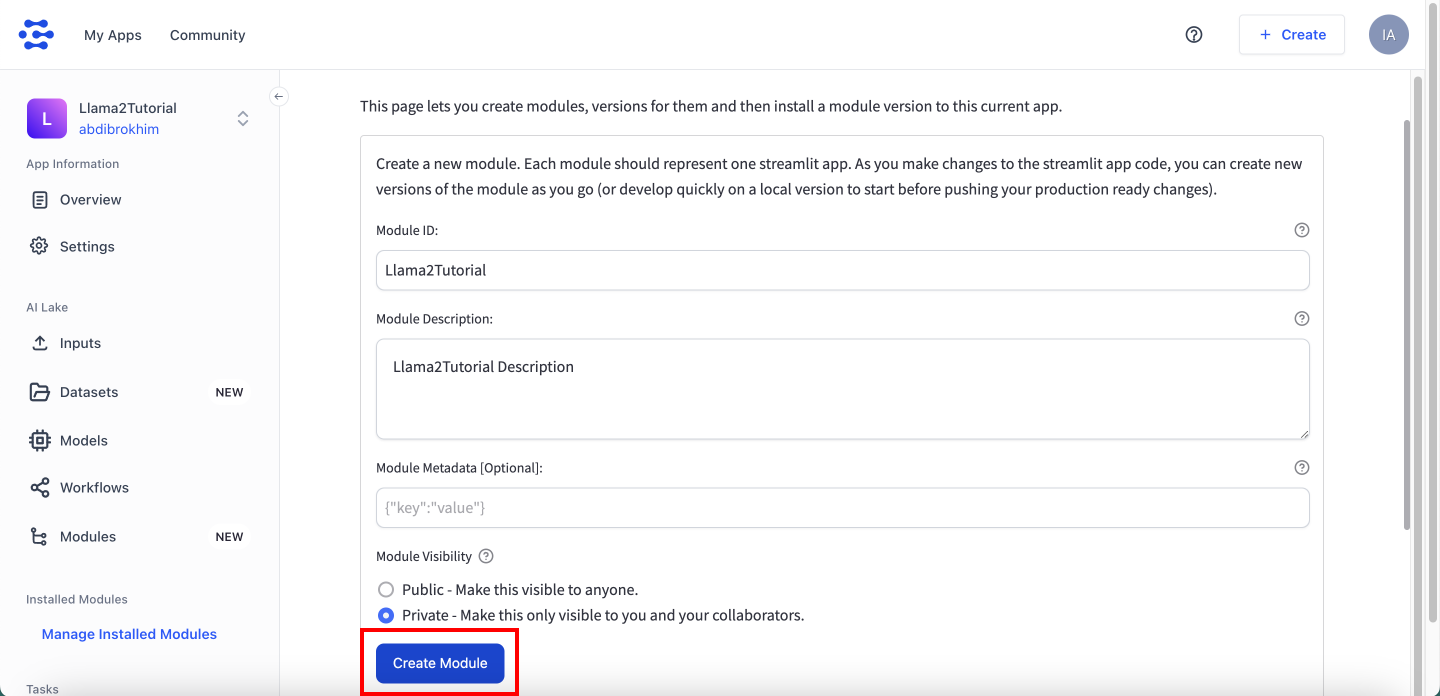Collapse sidebar with the arrow icon
The image size is (1440, 696).
coord(280,96)
